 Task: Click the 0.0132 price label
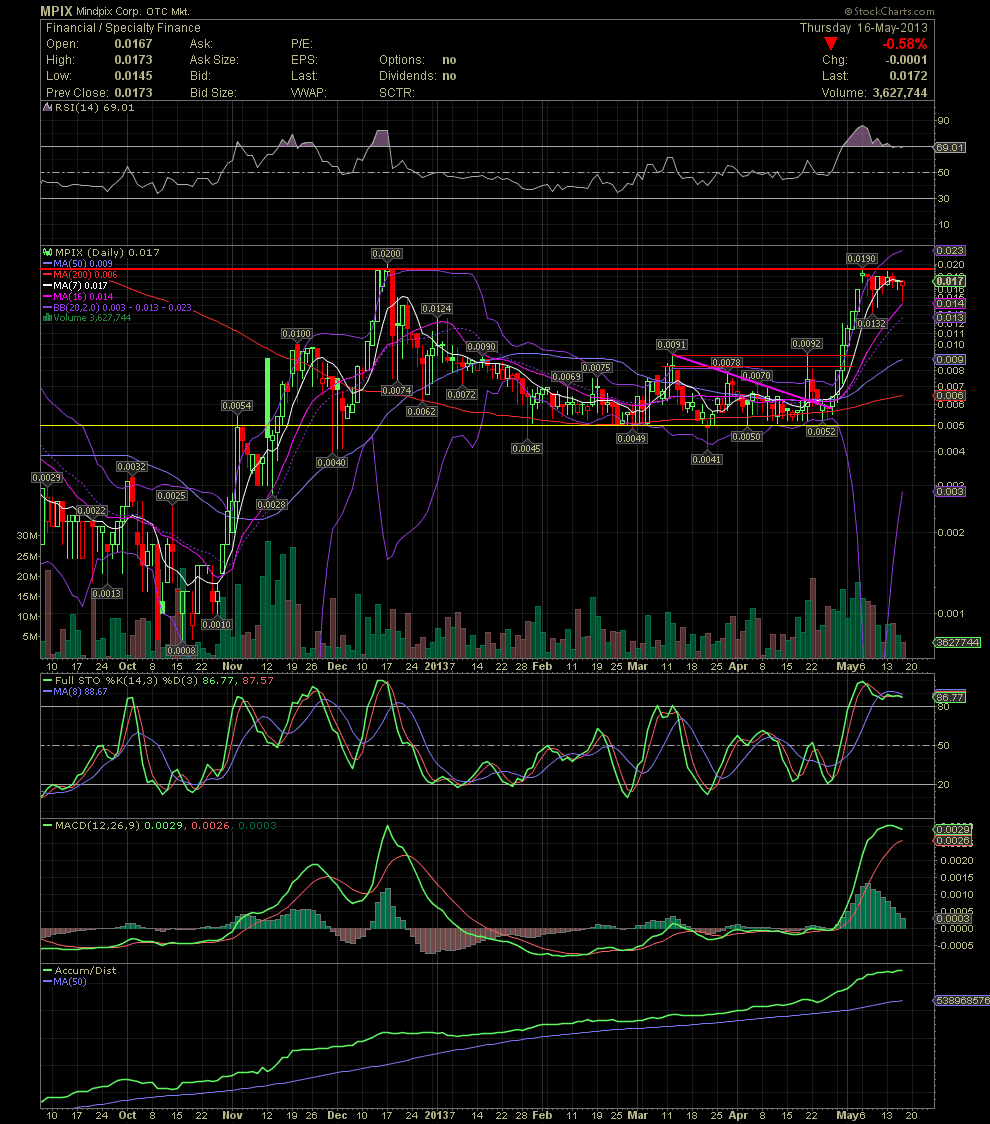coord(872,324)
